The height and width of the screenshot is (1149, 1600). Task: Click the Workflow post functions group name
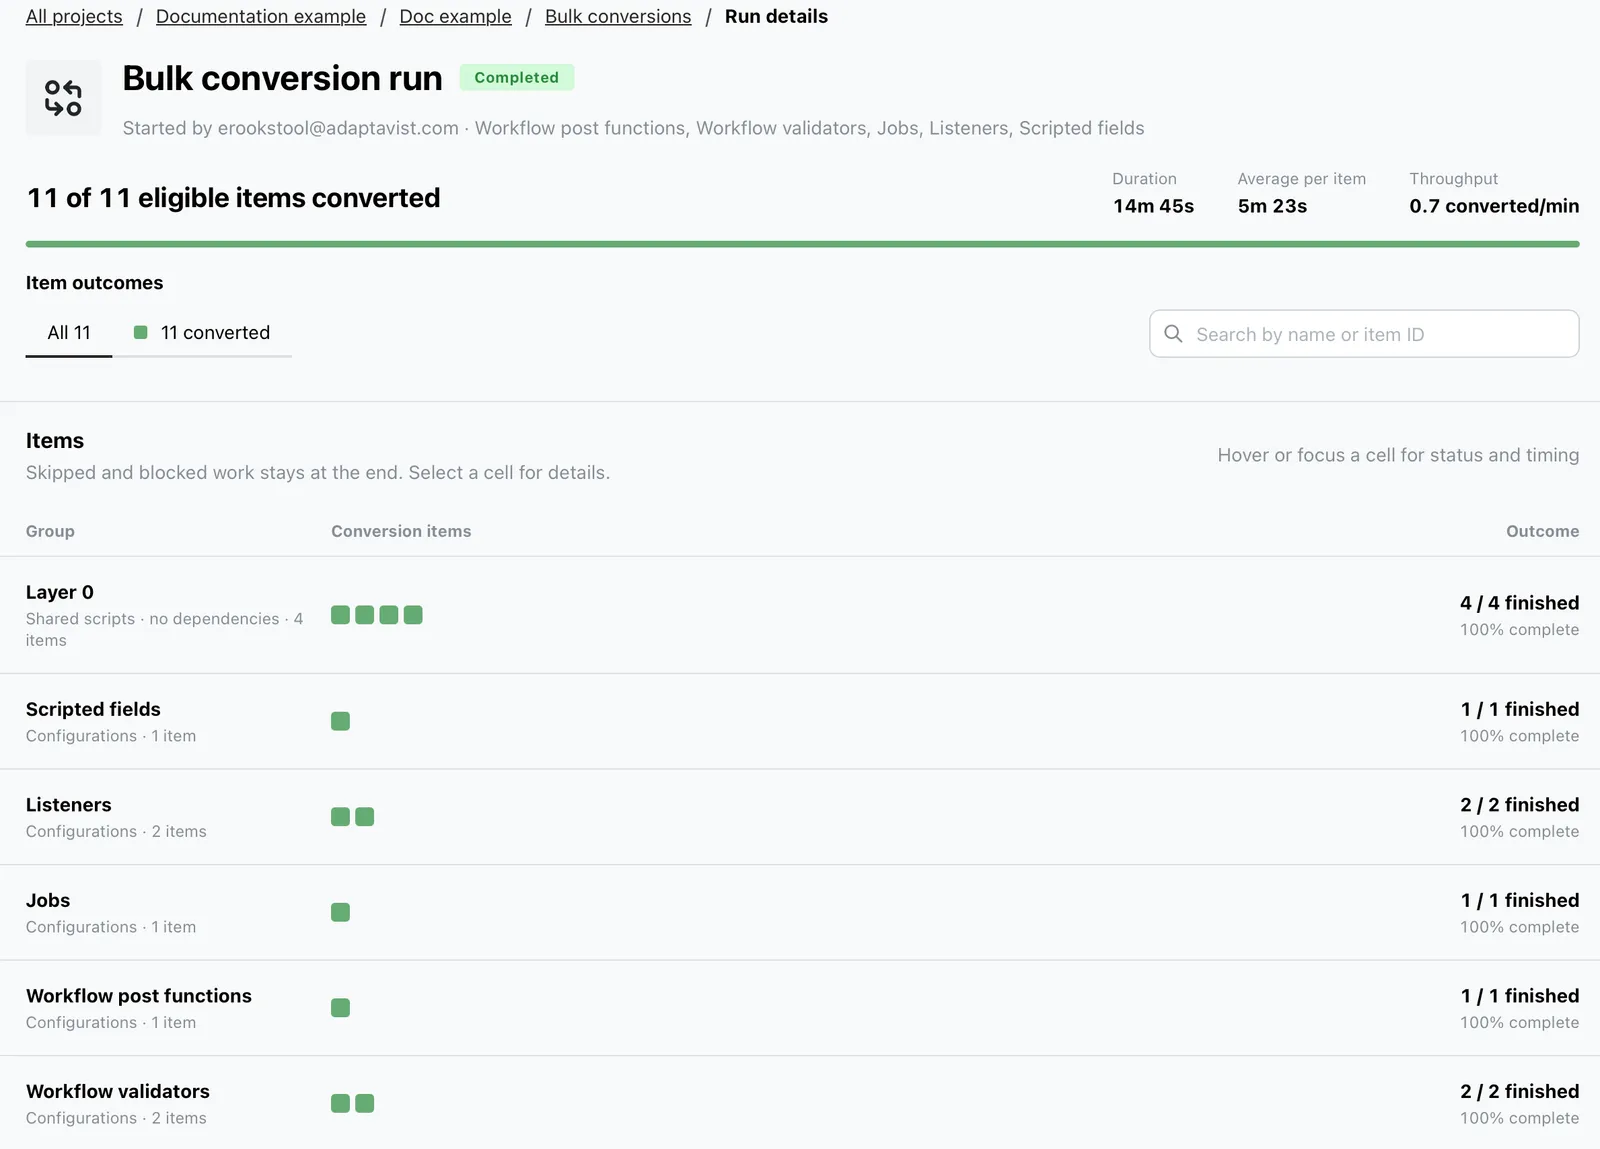pos(139,996)
